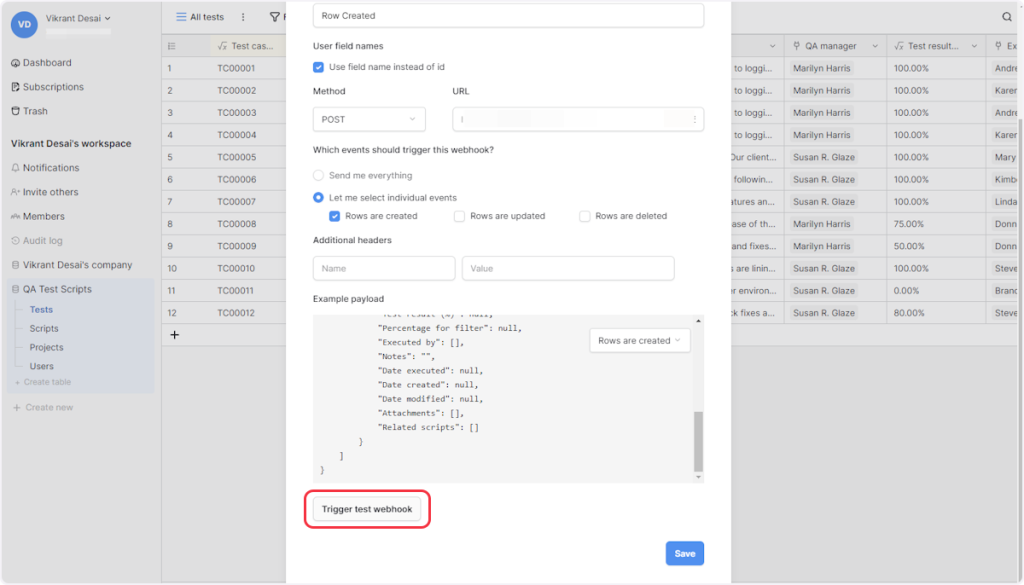Screen dimensions: 1024x585
Task: Click the plus icon to add row
Action: [x=174, y=335]
